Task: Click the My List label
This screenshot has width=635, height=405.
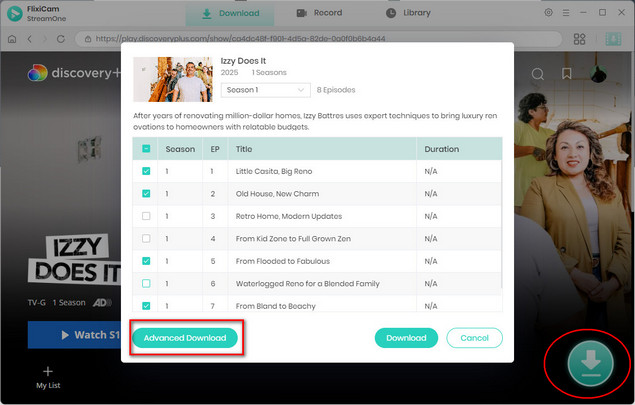Action: point(48,385)
